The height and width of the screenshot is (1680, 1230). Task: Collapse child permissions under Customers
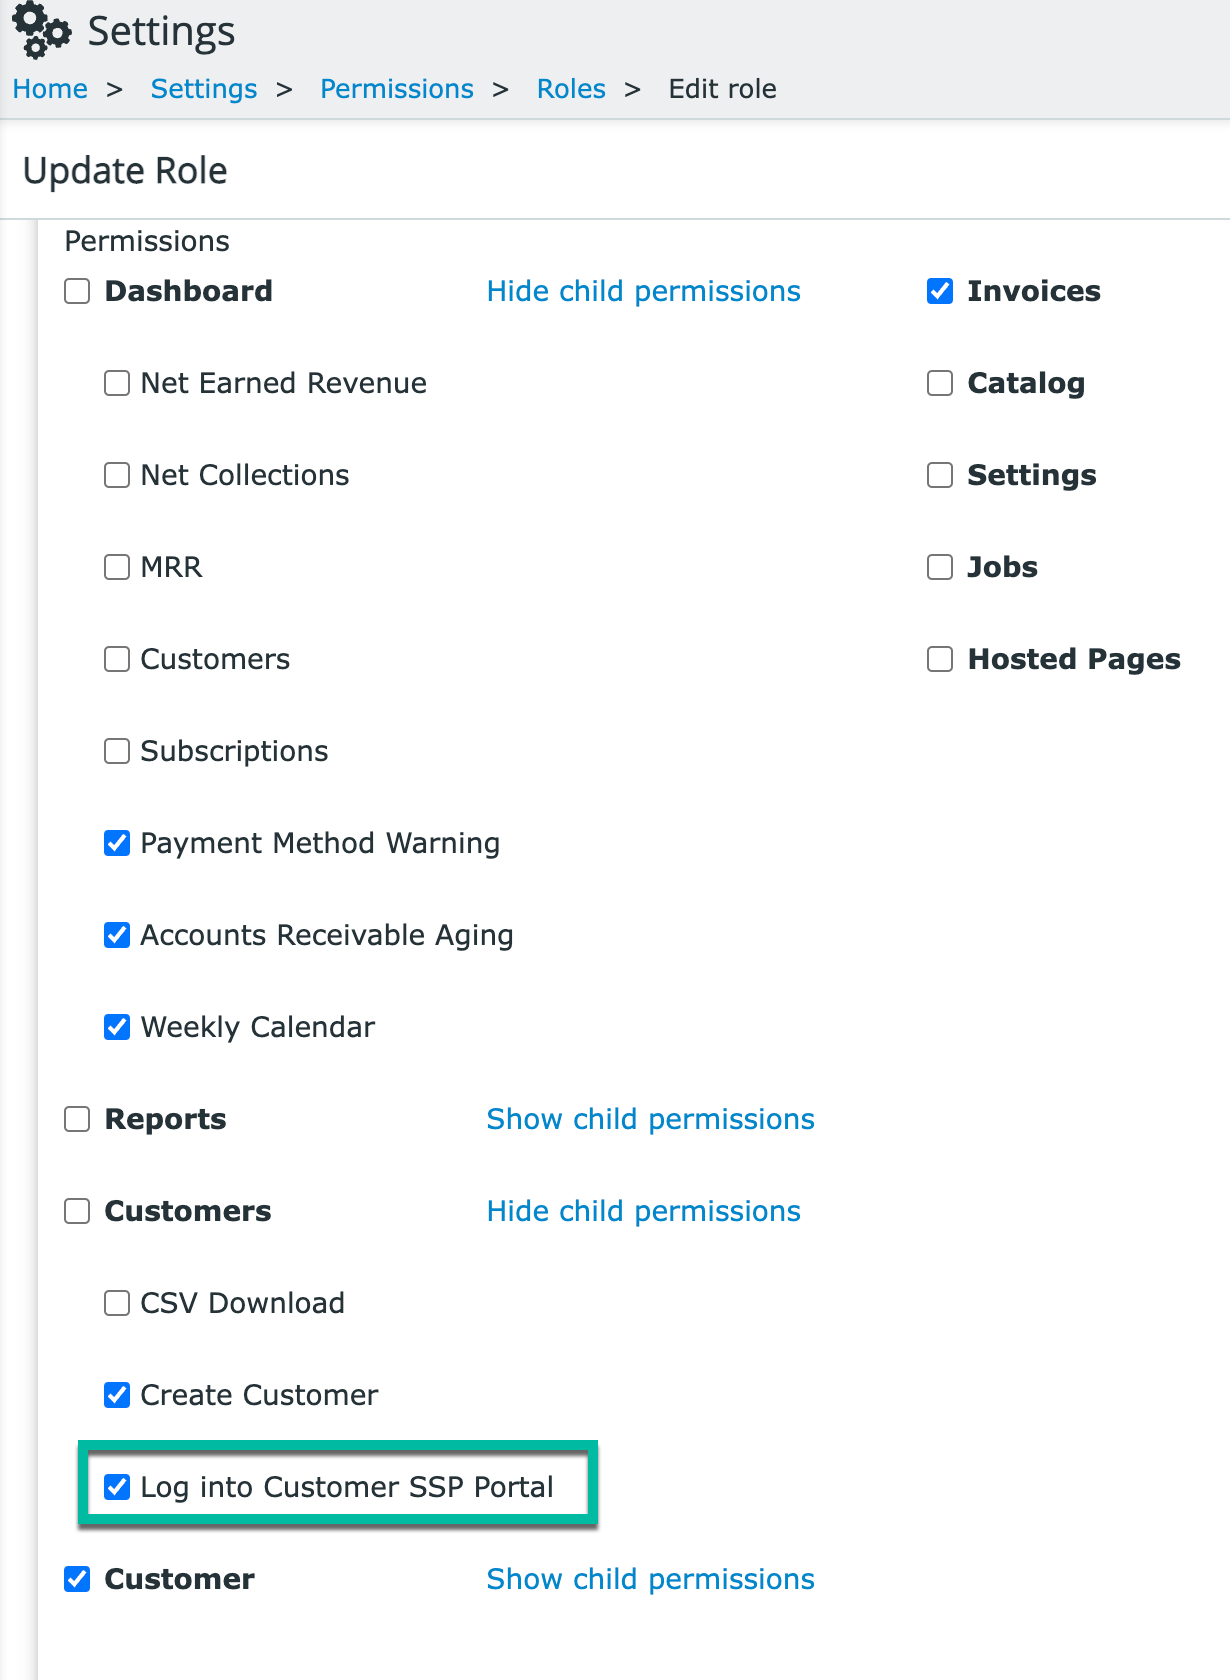(x=643, y=1211)
